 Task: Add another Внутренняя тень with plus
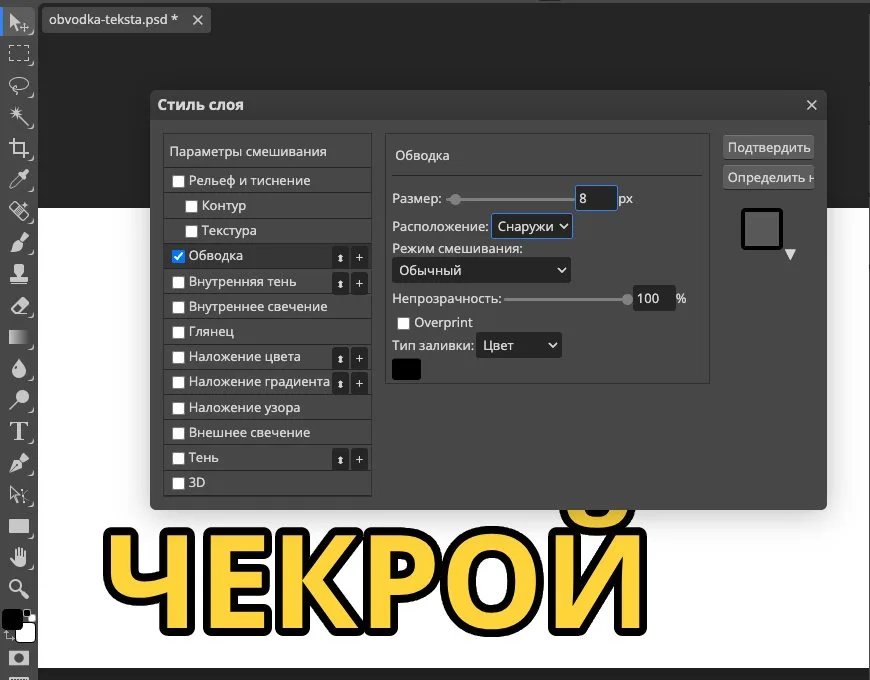point(360,283)
